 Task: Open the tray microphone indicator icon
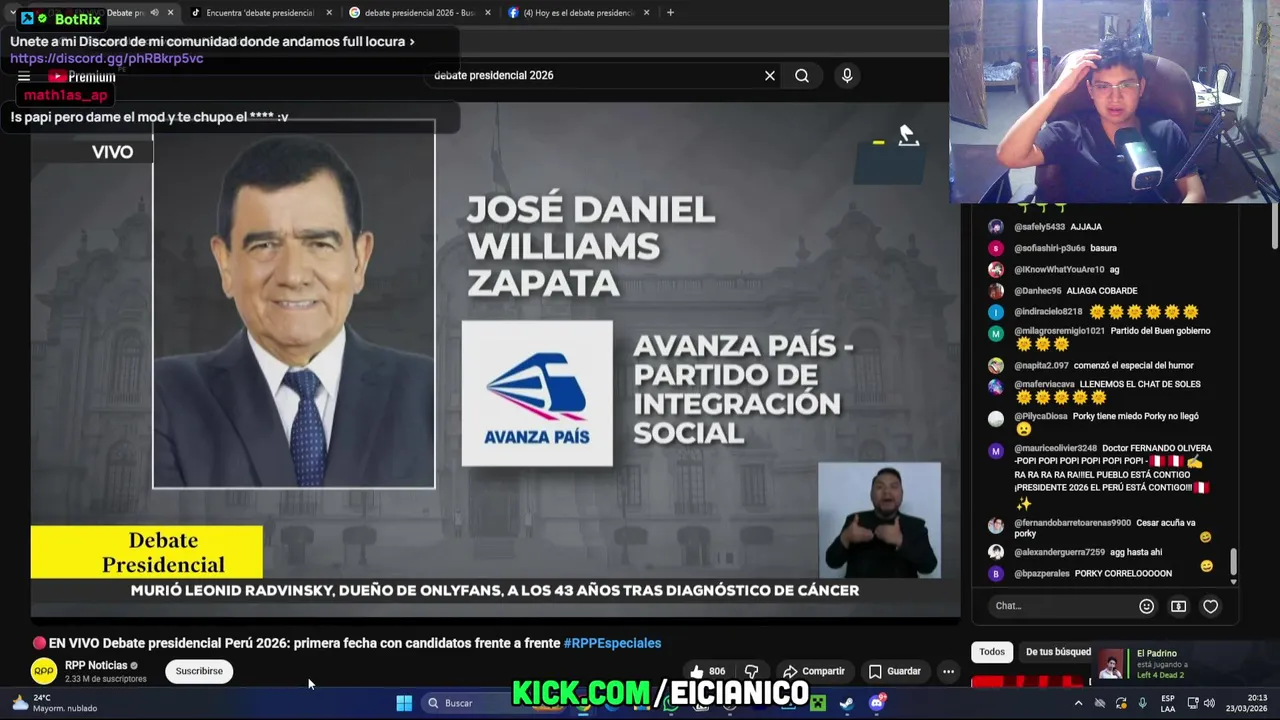pyautogui.click(x=1142, y=703)
